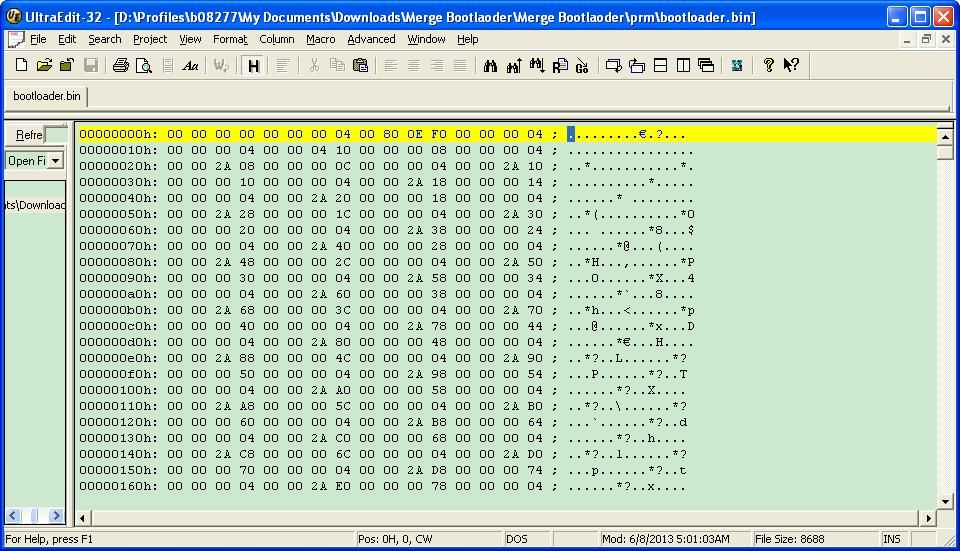Open the Help menu
Viewport: 960px width, 551px height.
(x=468, y=39)
